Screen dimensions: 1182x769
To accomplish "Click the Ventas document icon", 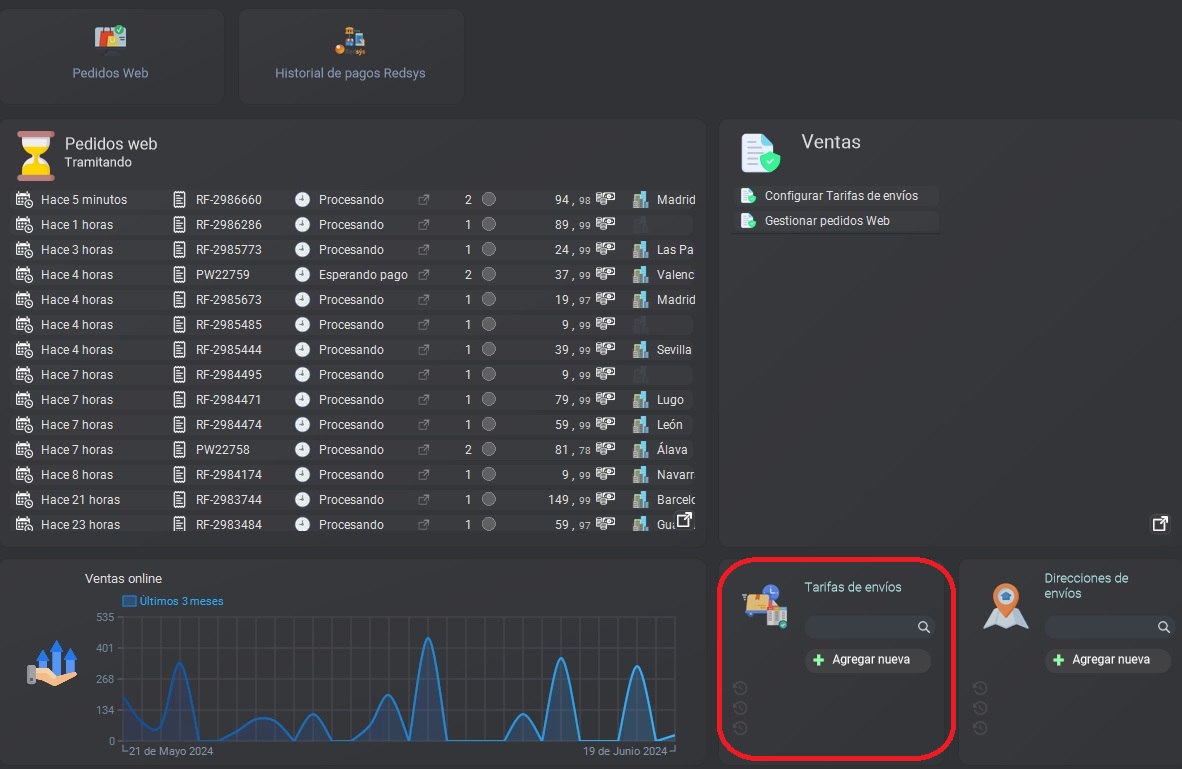I will [x=760, y=153].
